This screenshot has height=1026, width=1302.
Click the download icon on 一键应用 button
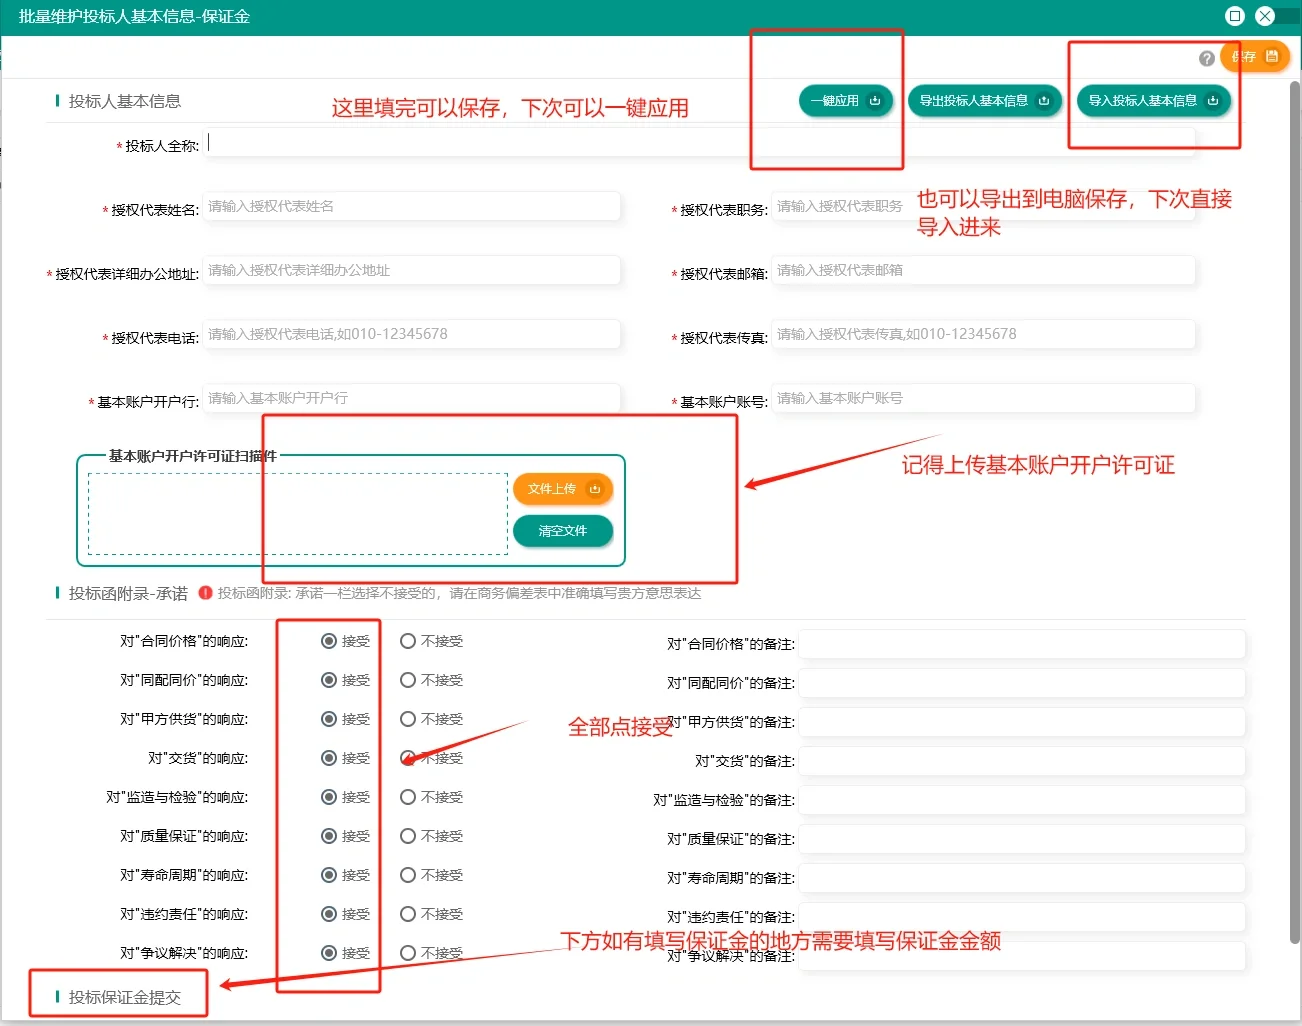875,101
